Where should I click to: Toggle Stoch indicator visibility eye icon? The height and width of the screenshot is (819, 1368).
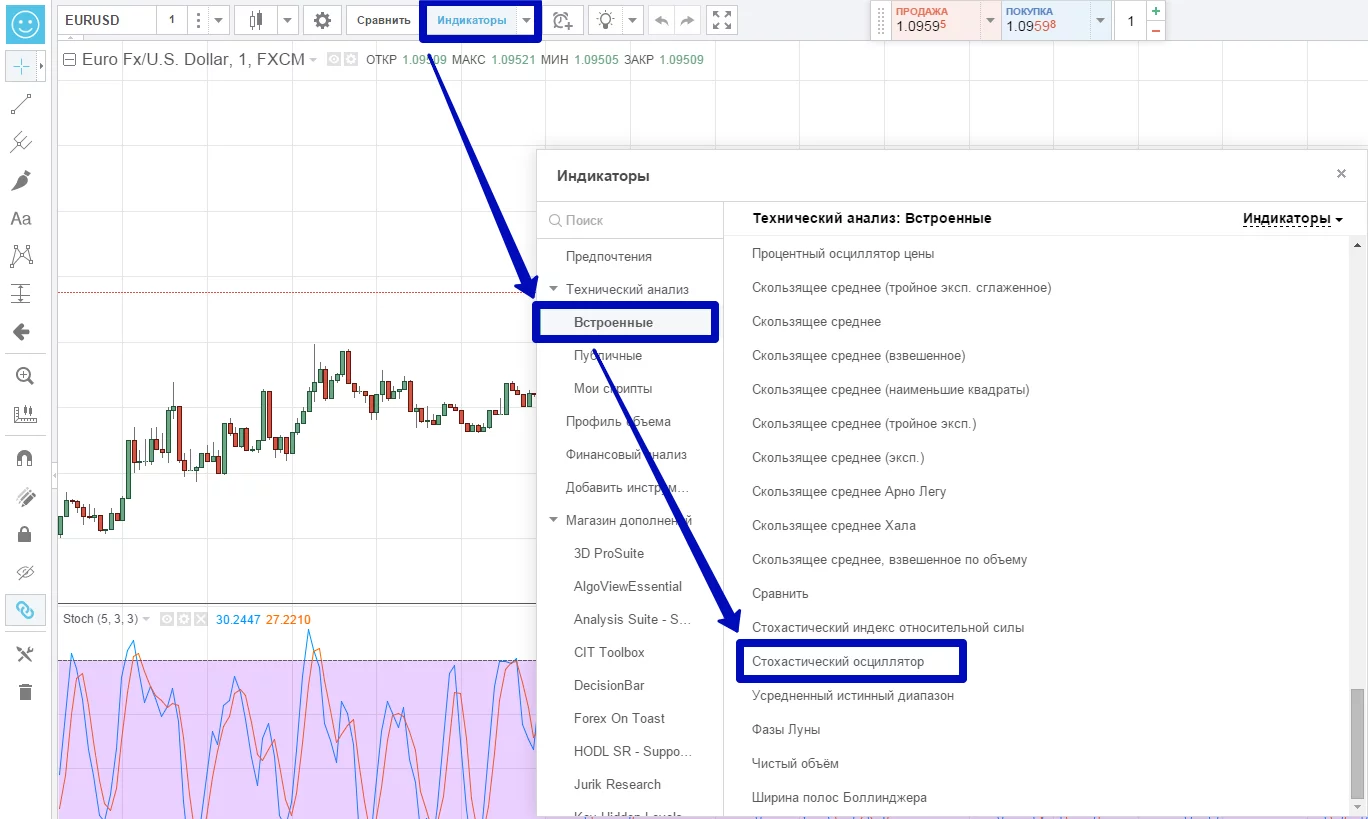click(x=168, y=619)
